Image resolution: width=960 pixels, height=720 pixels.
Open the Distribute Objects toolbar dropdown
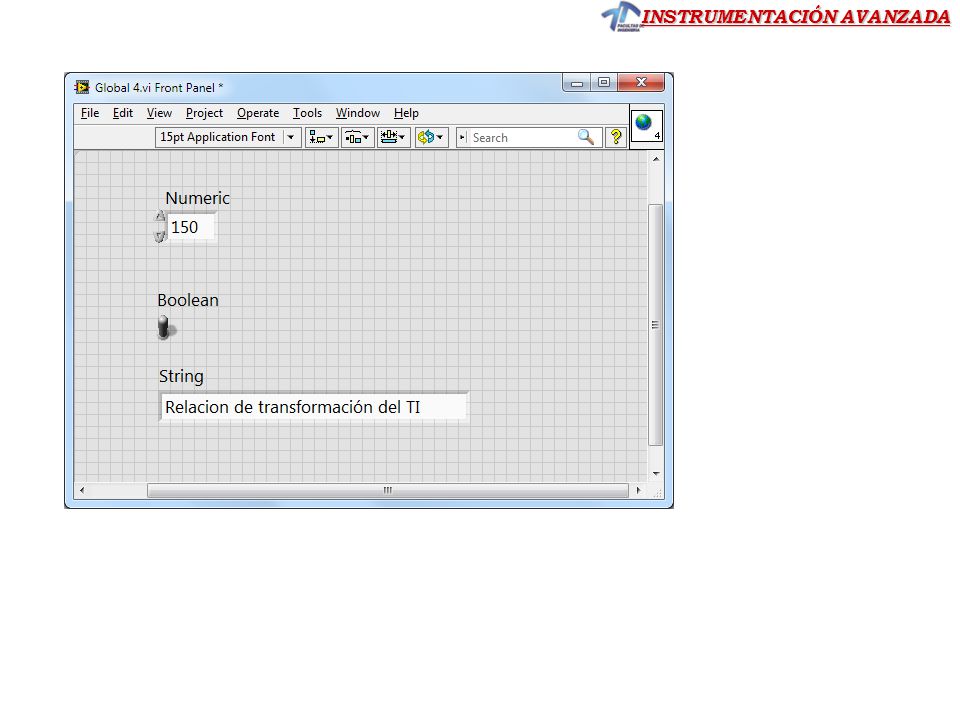(357, 137)
